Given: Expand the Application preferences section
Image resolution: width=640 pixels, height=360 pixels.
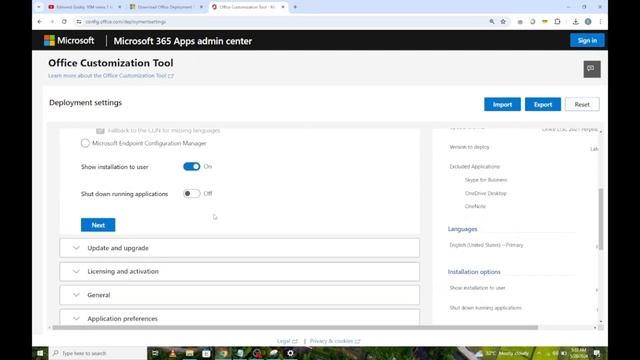Looking at the screenshot, I should click(240, 318).
